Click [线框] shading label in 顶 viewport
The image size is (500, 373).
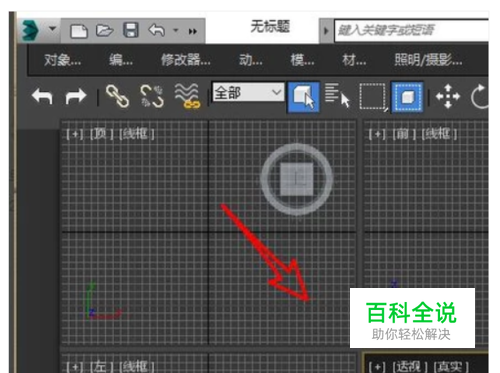pos(136,134)
